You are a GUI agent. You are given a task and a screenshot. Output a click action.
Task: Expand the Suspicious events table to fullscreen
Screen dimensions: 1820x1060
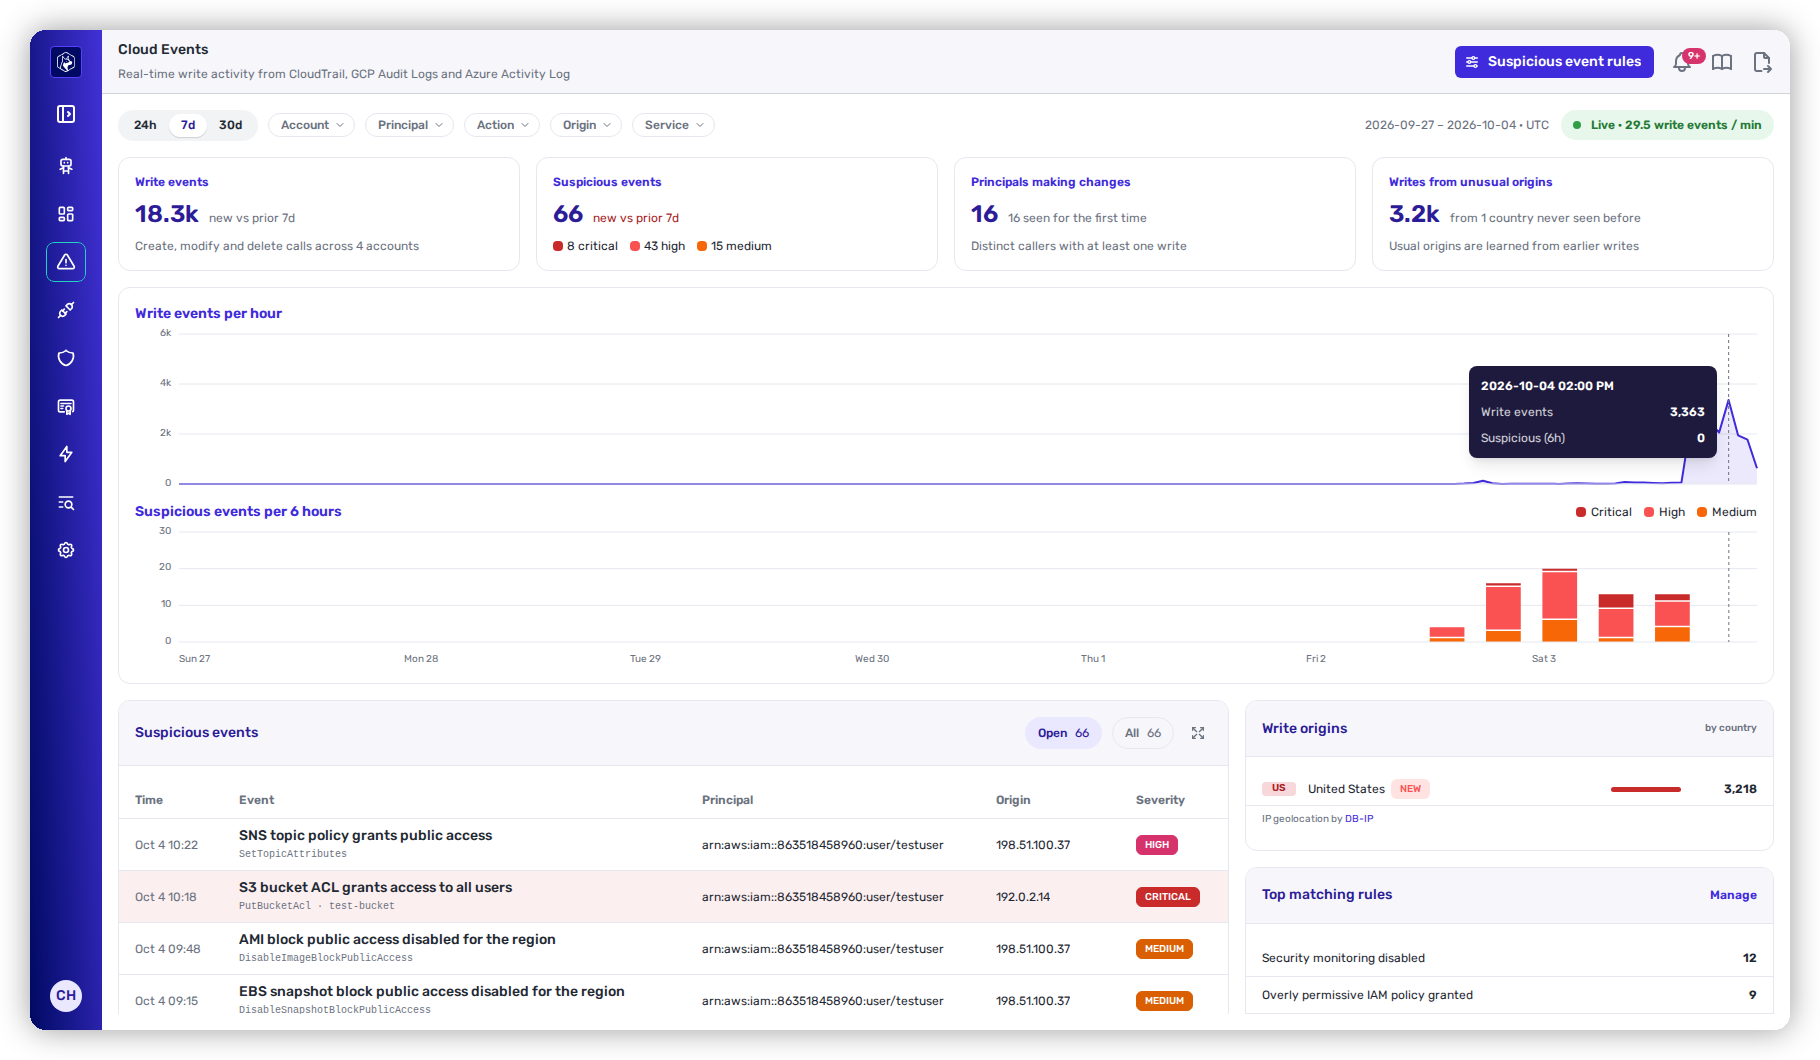(x=1198, y=733)
